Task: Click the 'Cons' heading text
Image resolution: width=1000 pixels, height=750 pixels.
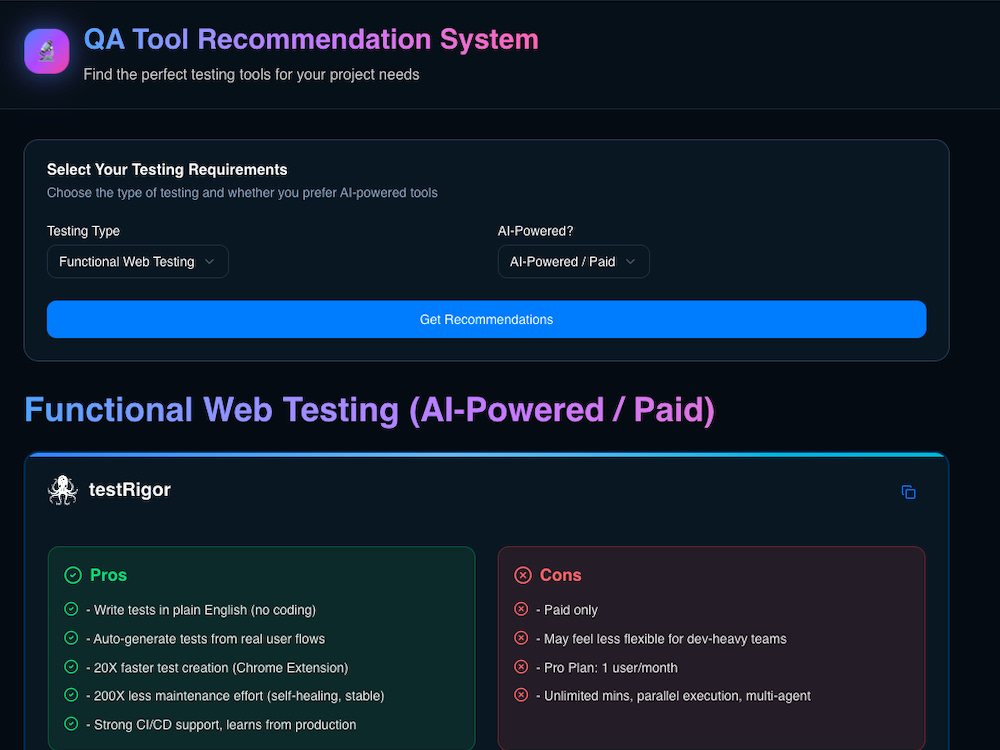Action: tap(561, 575)
